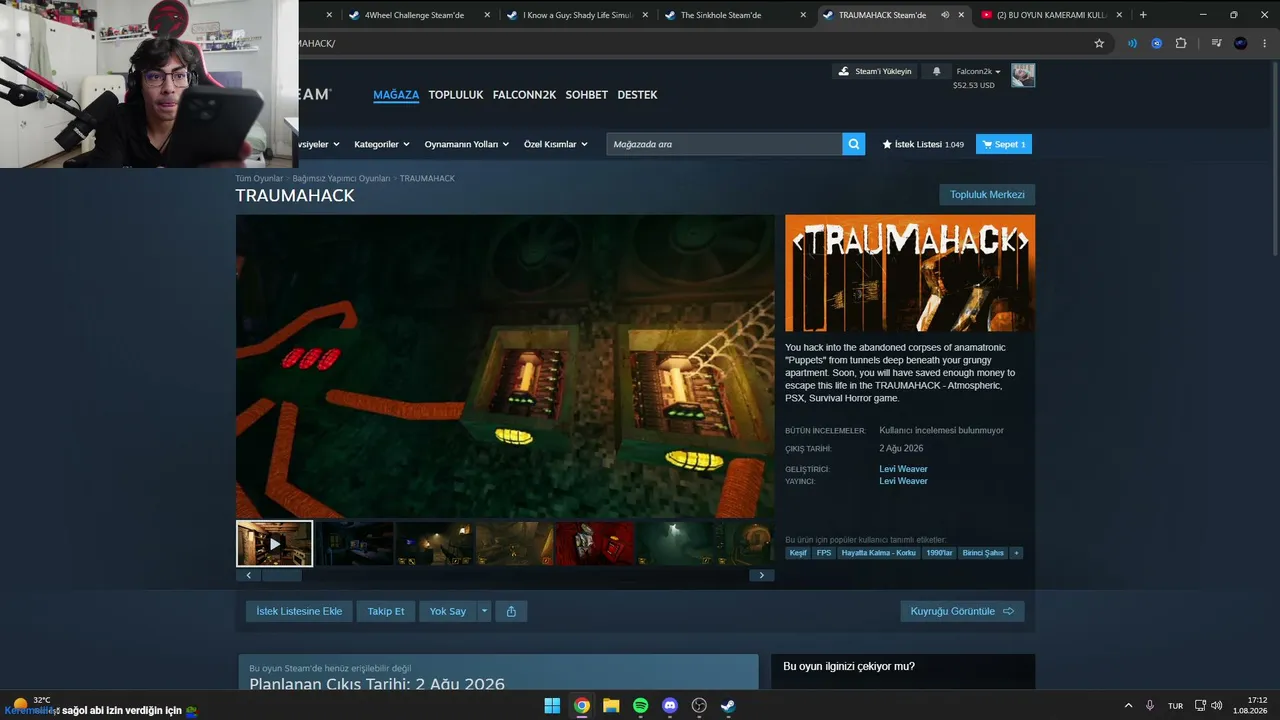Open the Topluluk Merkezi community hub
The height and width of the screenshot is (720, 1280).
coord(987,195)
